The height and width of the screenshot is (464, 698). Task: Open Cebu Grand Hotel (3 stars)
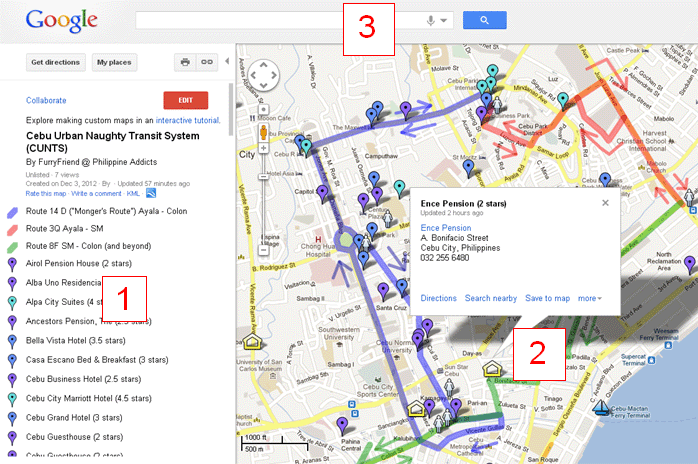[74, 418]
